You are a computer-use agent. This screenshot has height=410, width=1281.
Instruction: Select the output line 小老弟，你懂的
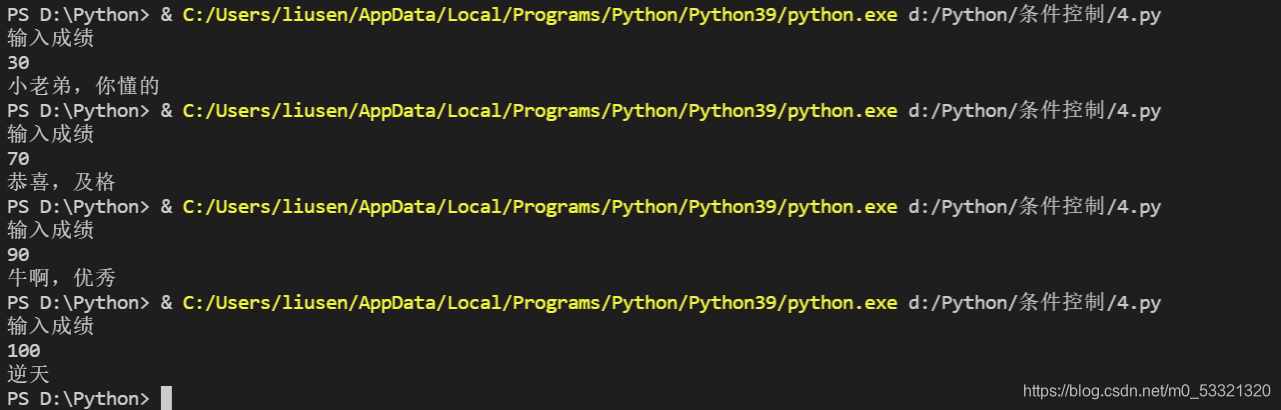pos(83,87)
